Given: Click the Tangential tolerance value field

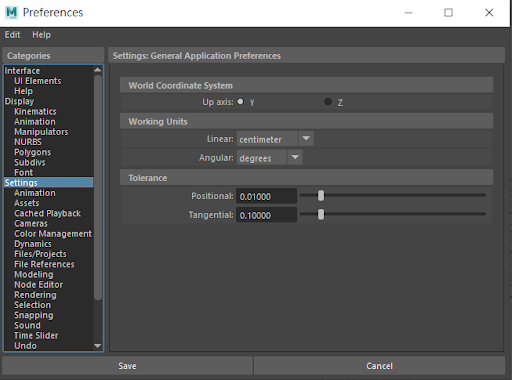Looking at the screenshot, I should click(266, 215).
